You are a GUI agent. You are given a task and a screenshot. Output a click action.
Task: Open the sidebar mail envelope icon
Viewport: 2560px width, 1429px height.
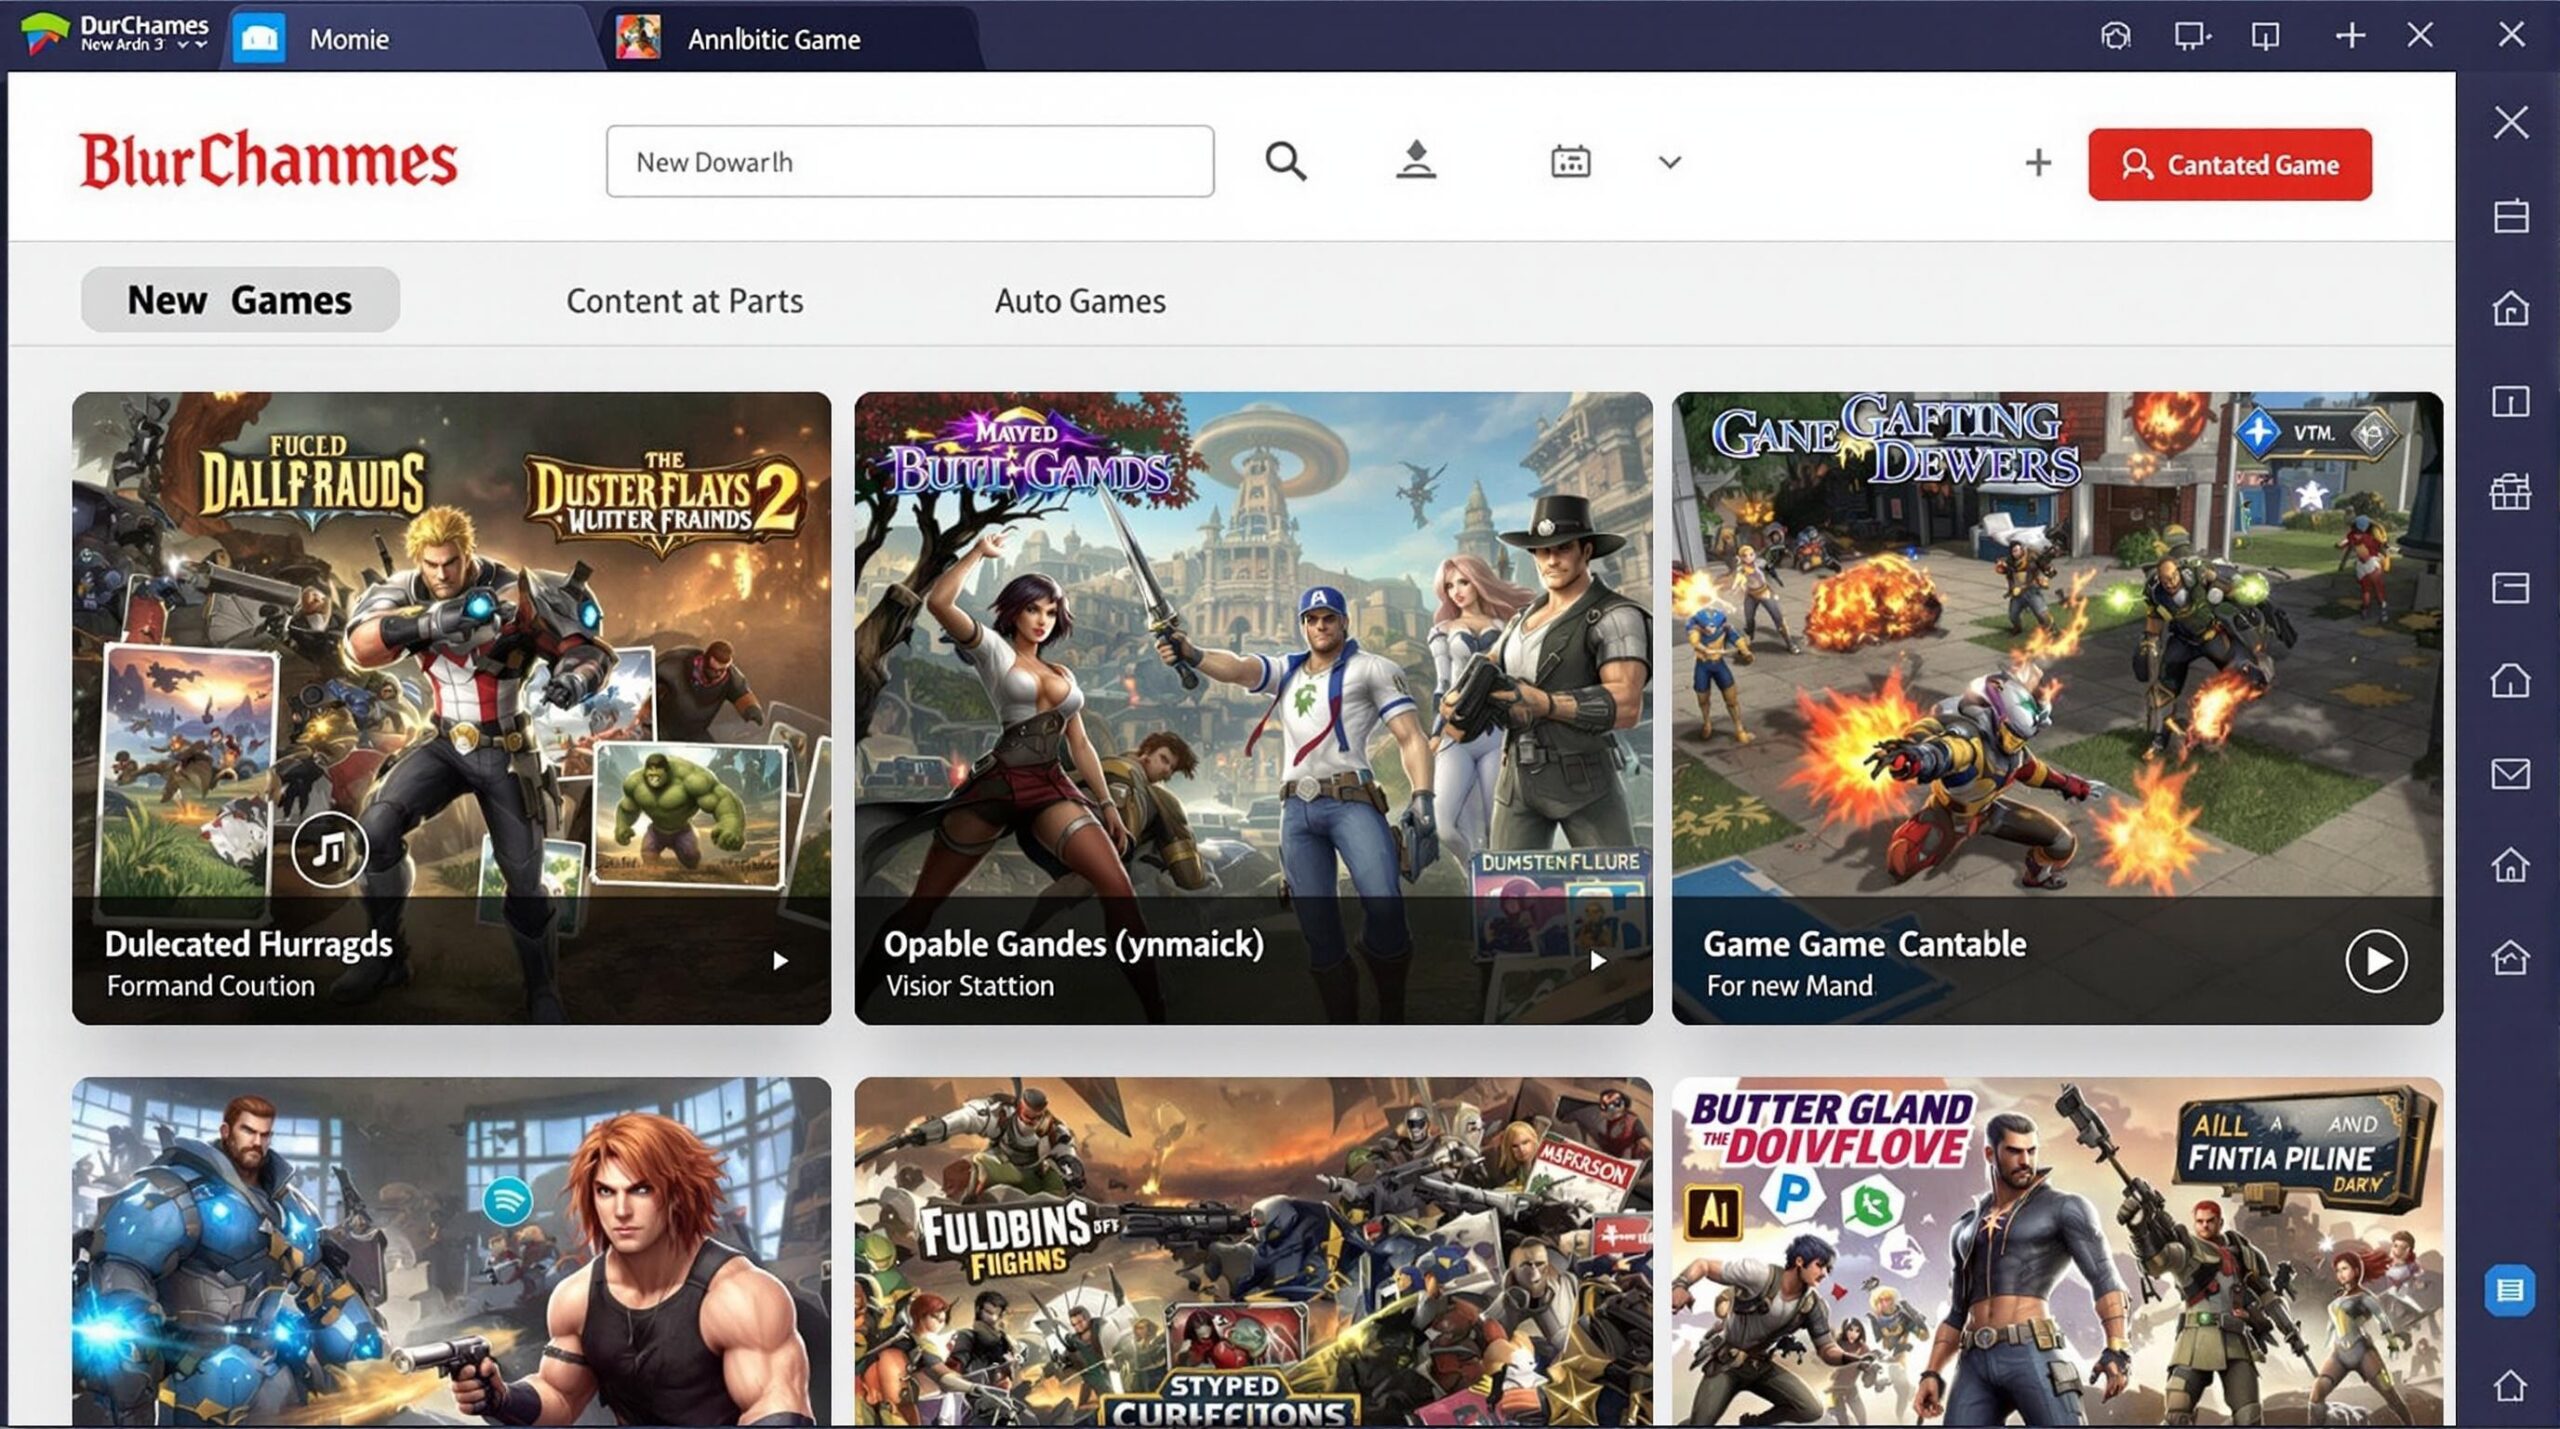tap(2511, 774)
